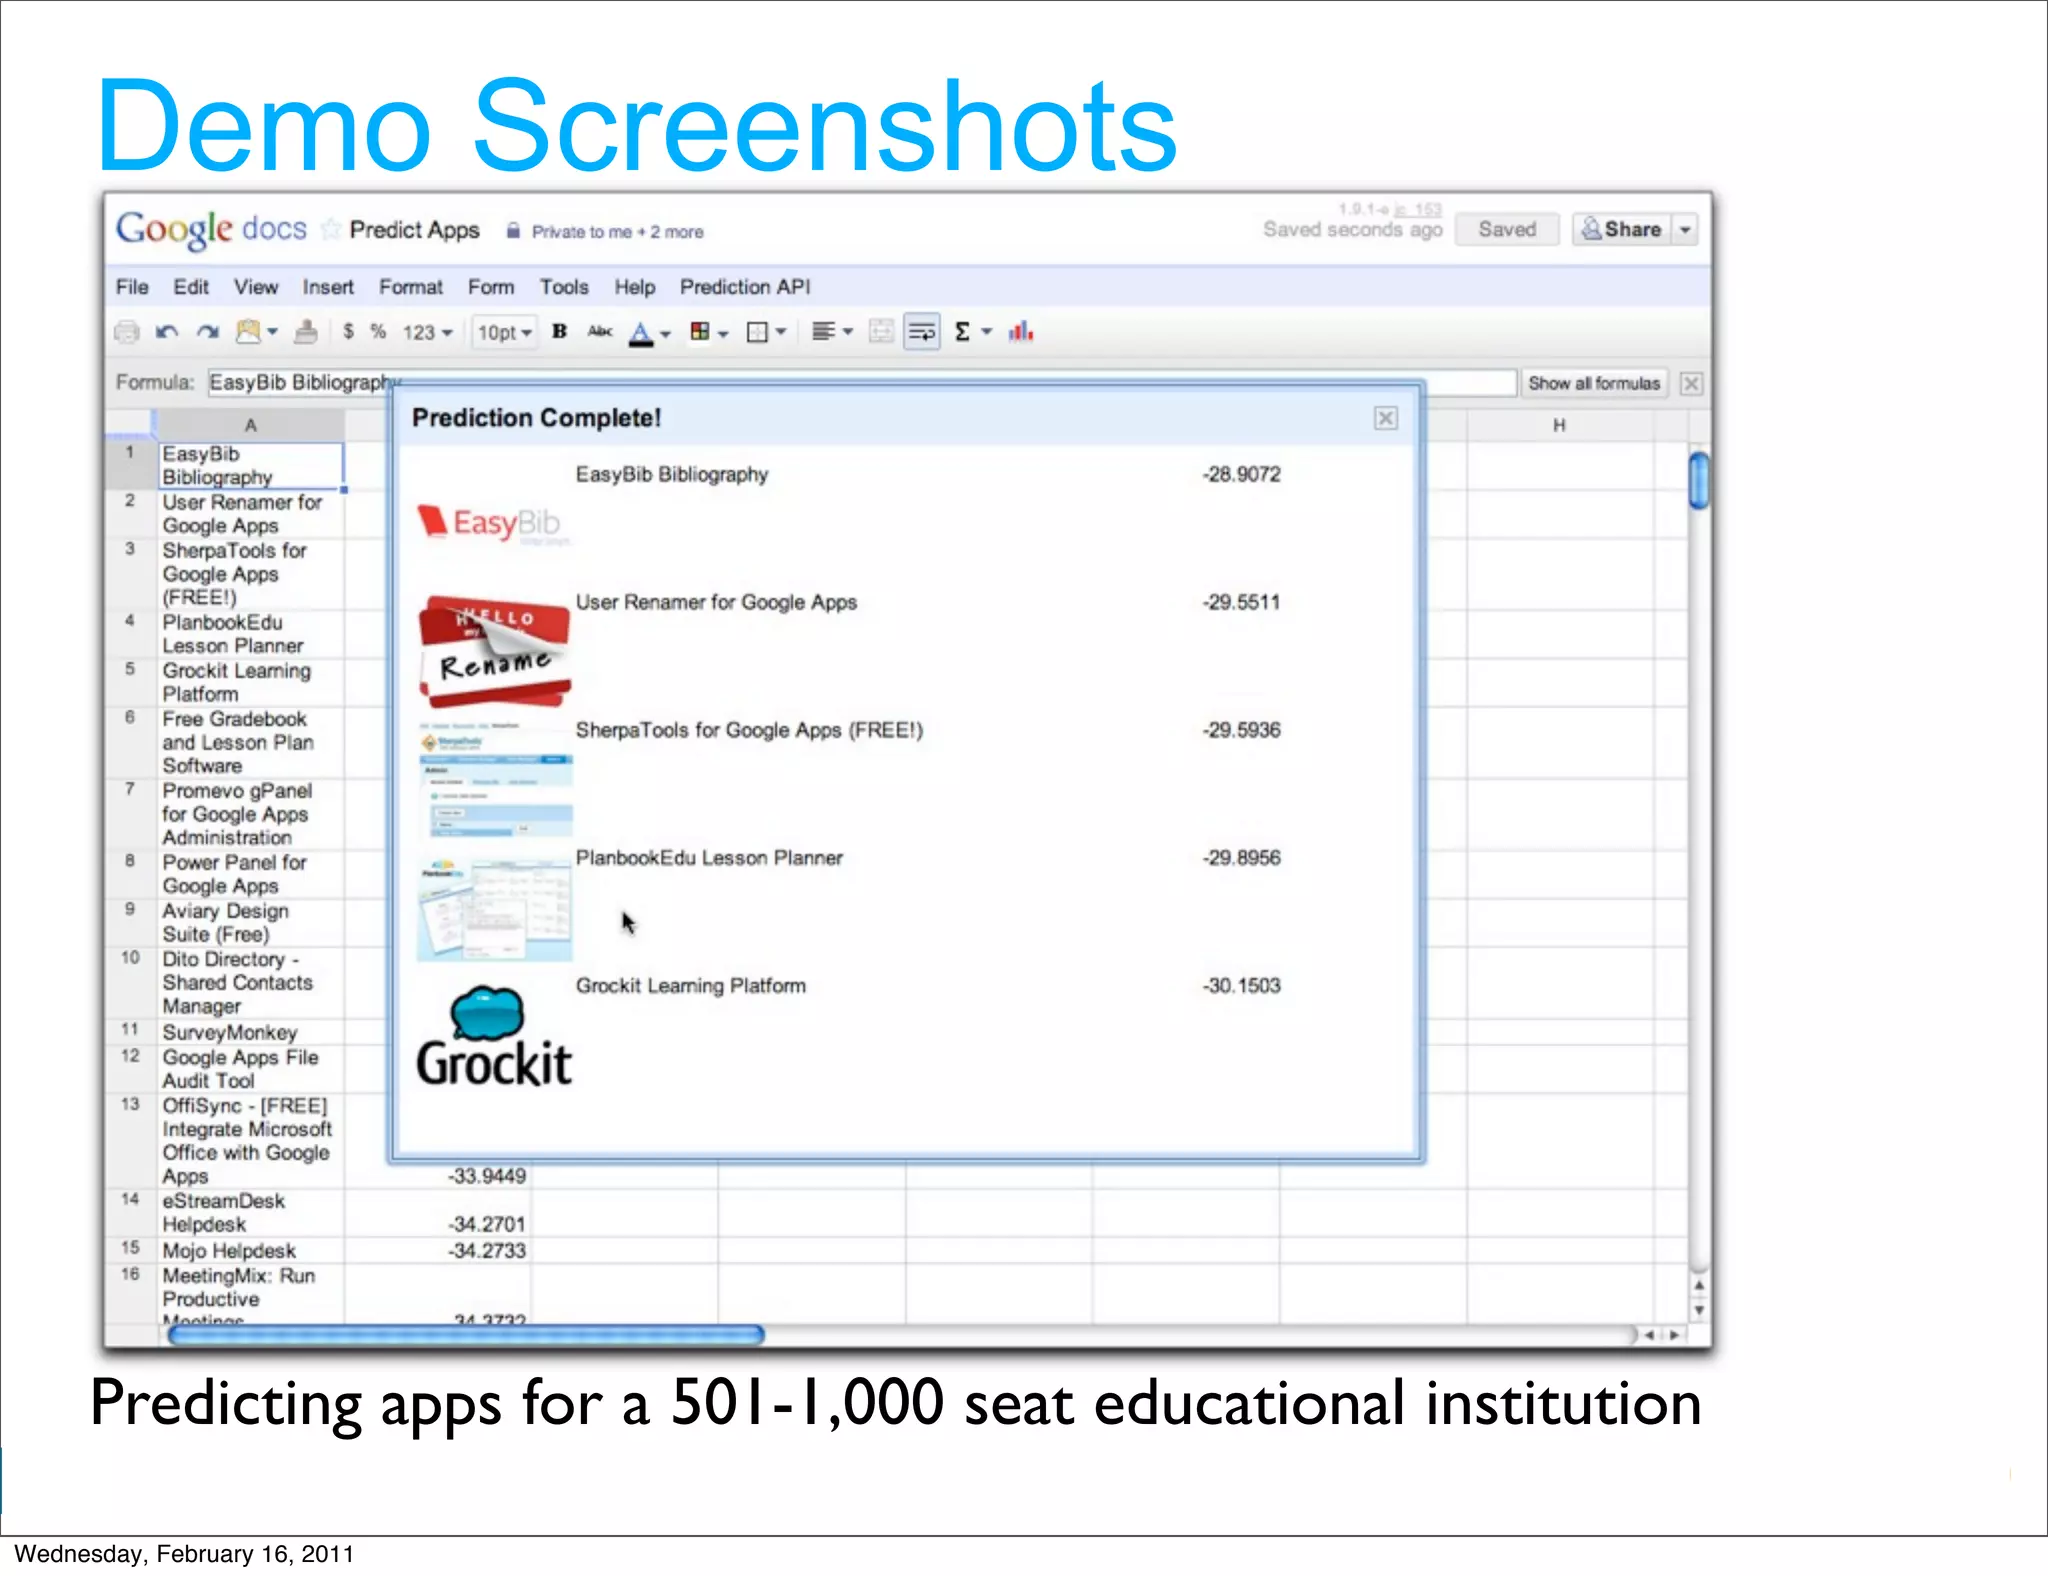Viewport: 2048px width, 1576px height.
Task: Open the File menu
Action: coord(132,287)
